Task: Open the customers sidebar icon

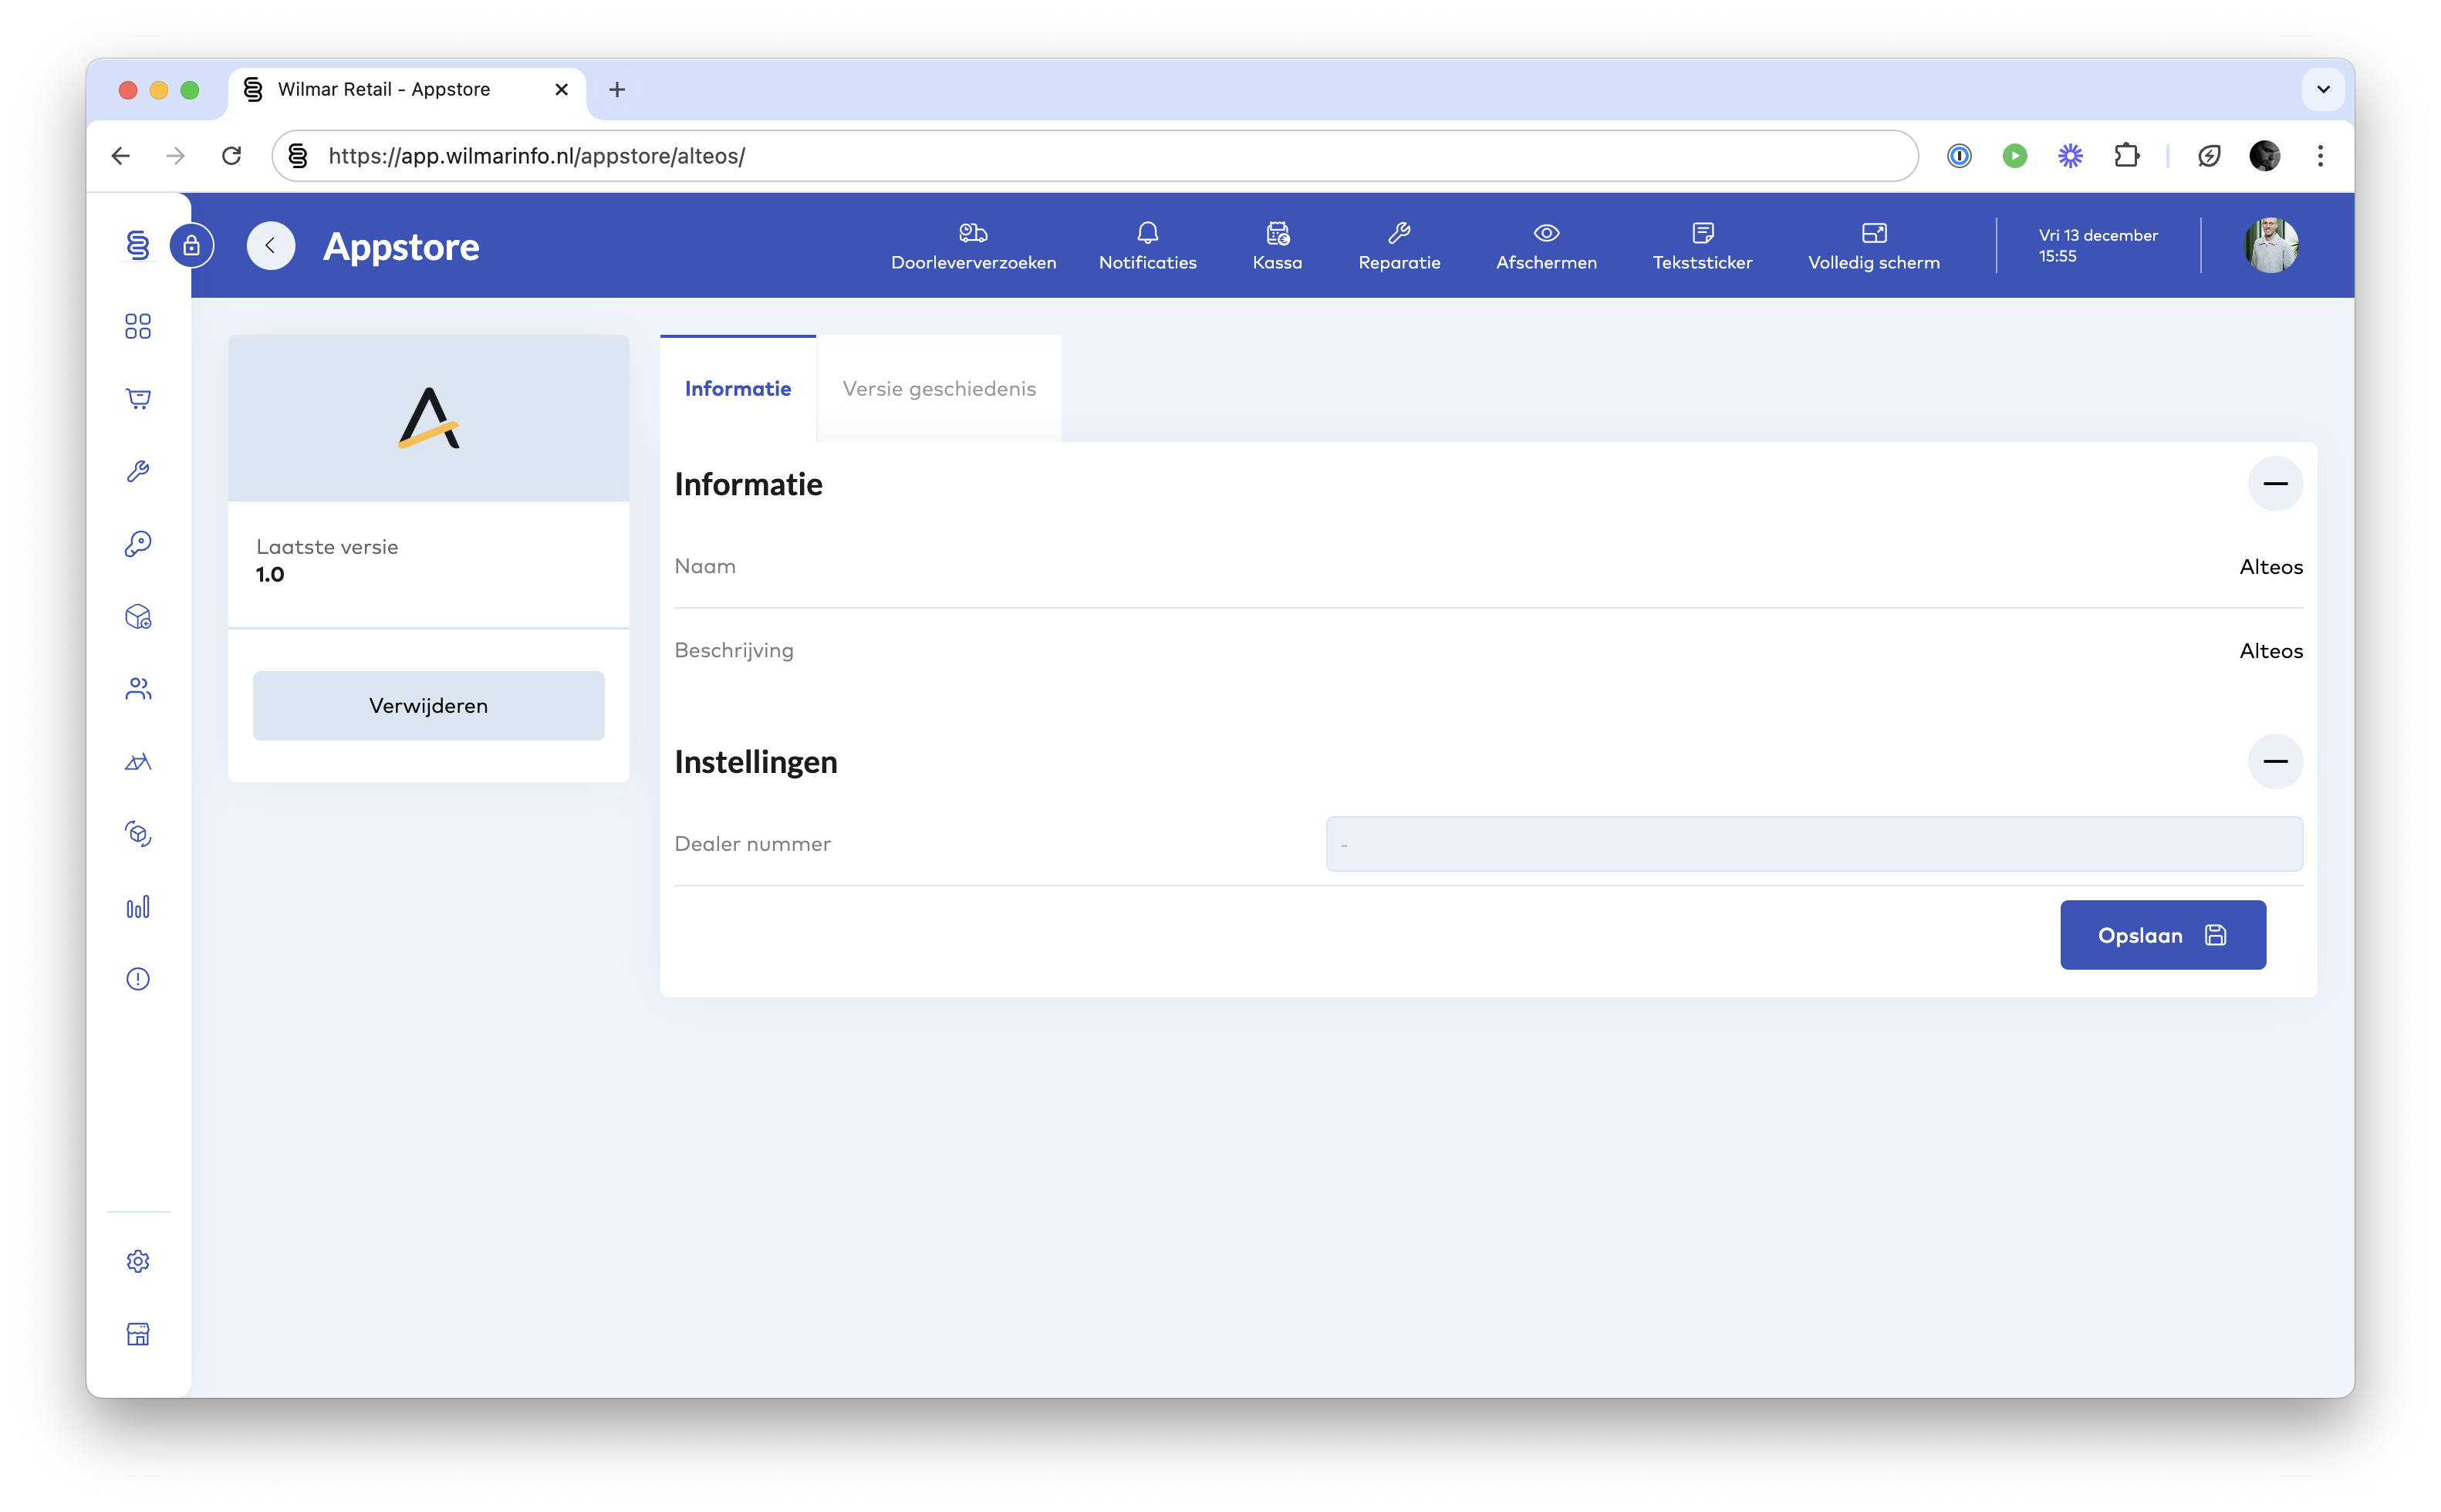Action: tap(138, 689)
